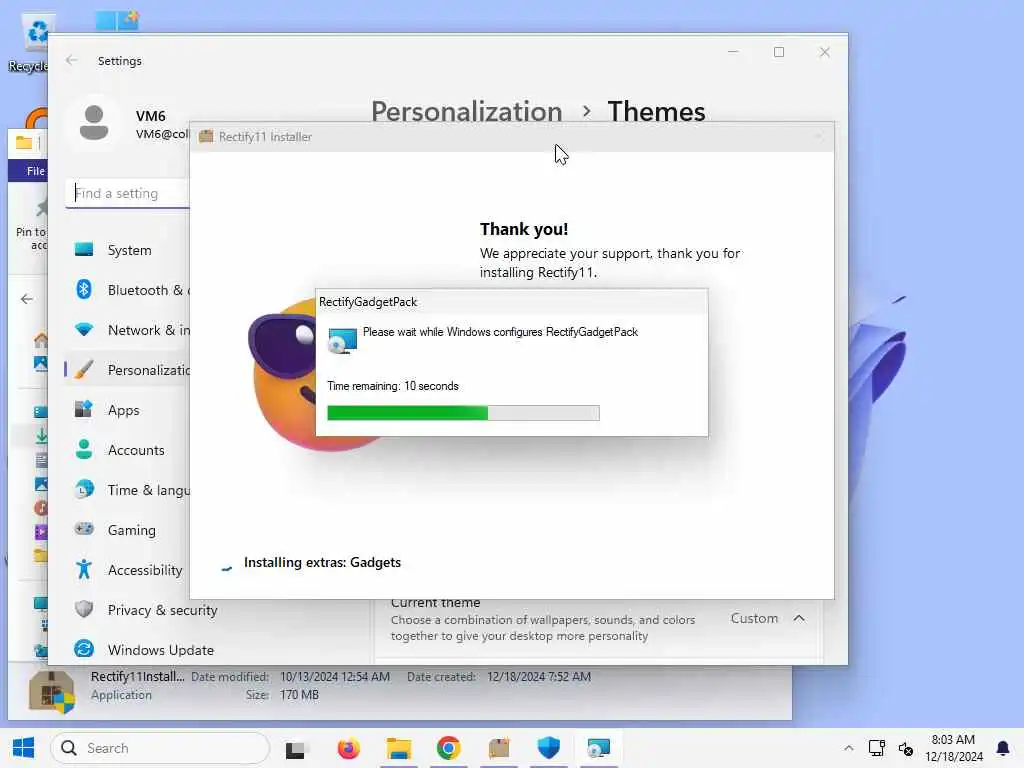Viewport: 1024px width, 768px height.
Task: Click the 'Installing extras: Gadgets' status text
Action: (x=322, y=562)
